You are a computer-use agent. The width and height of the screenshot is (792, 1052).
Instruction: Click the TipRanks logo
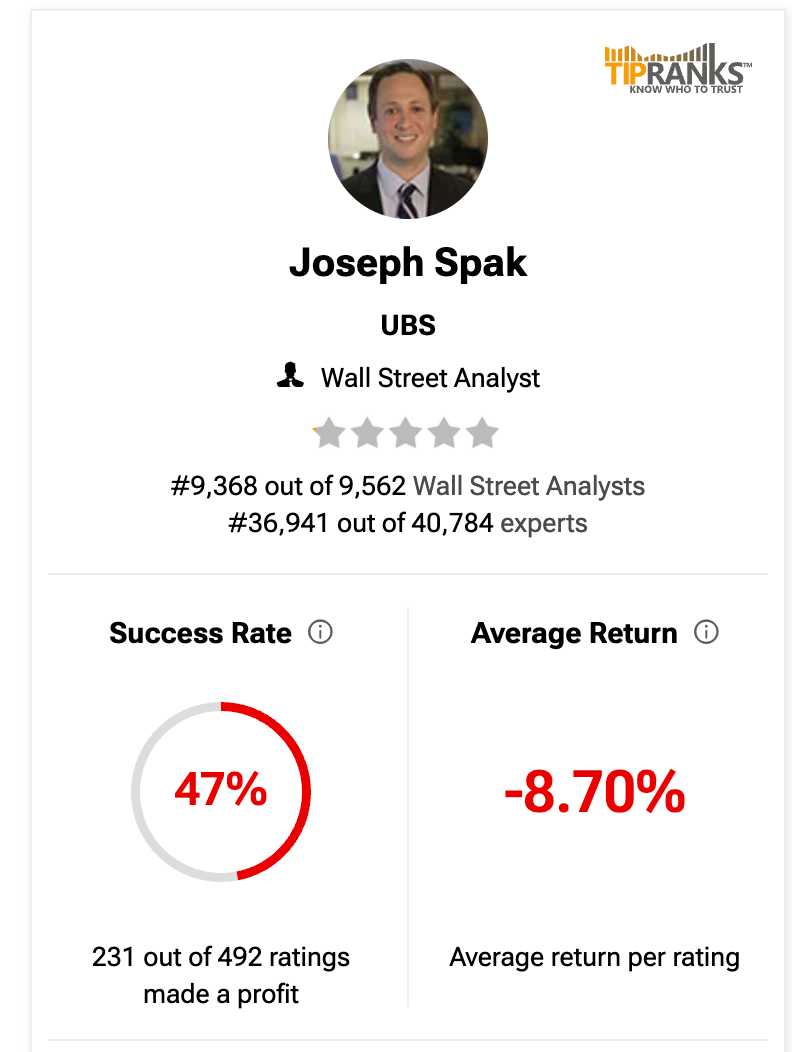point(678,68)
